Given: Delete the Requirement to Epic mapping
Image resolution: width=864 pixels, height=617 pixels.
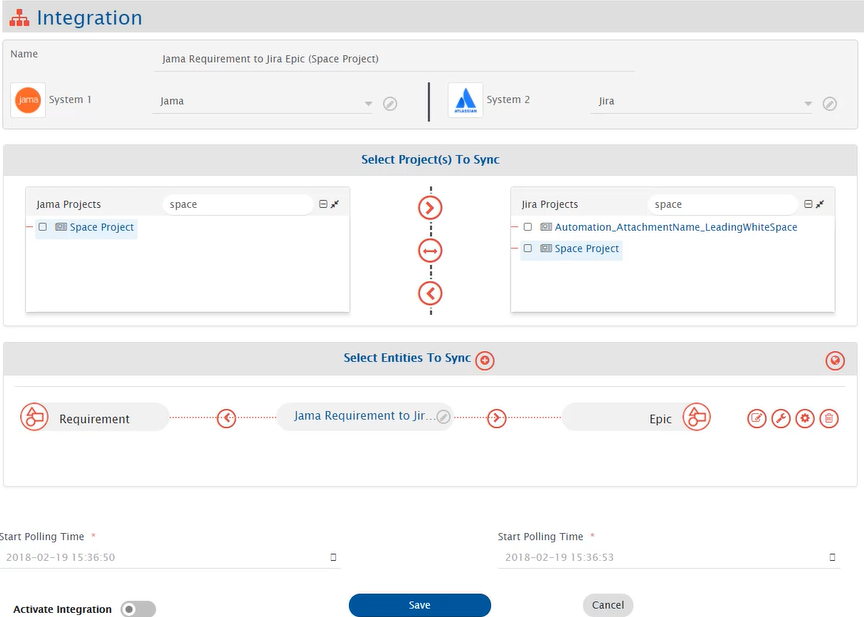Looking at the screenshot, I should coord(829,418).
